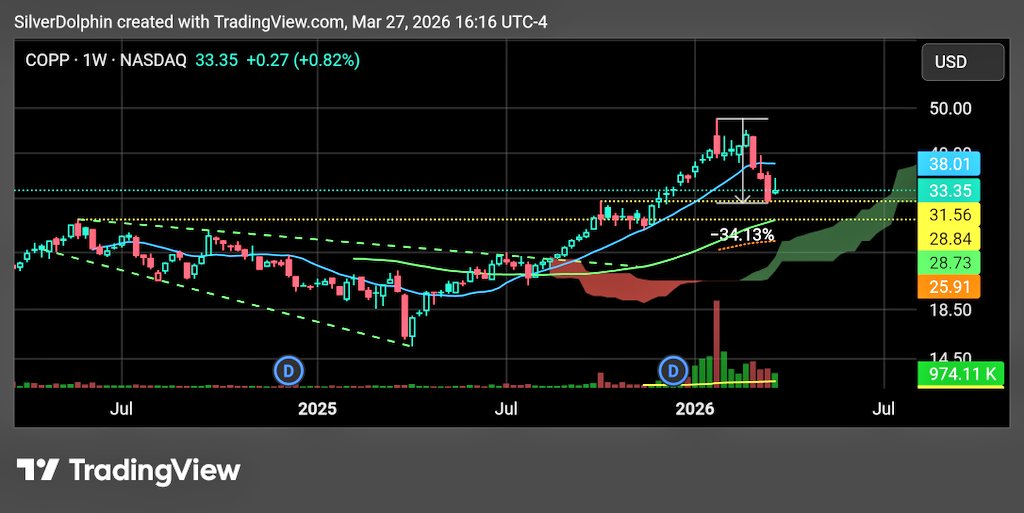This screenshot has width=1024, height=513.
Task: Click the 33.35 last price in chart header
Action: (216, 61)
